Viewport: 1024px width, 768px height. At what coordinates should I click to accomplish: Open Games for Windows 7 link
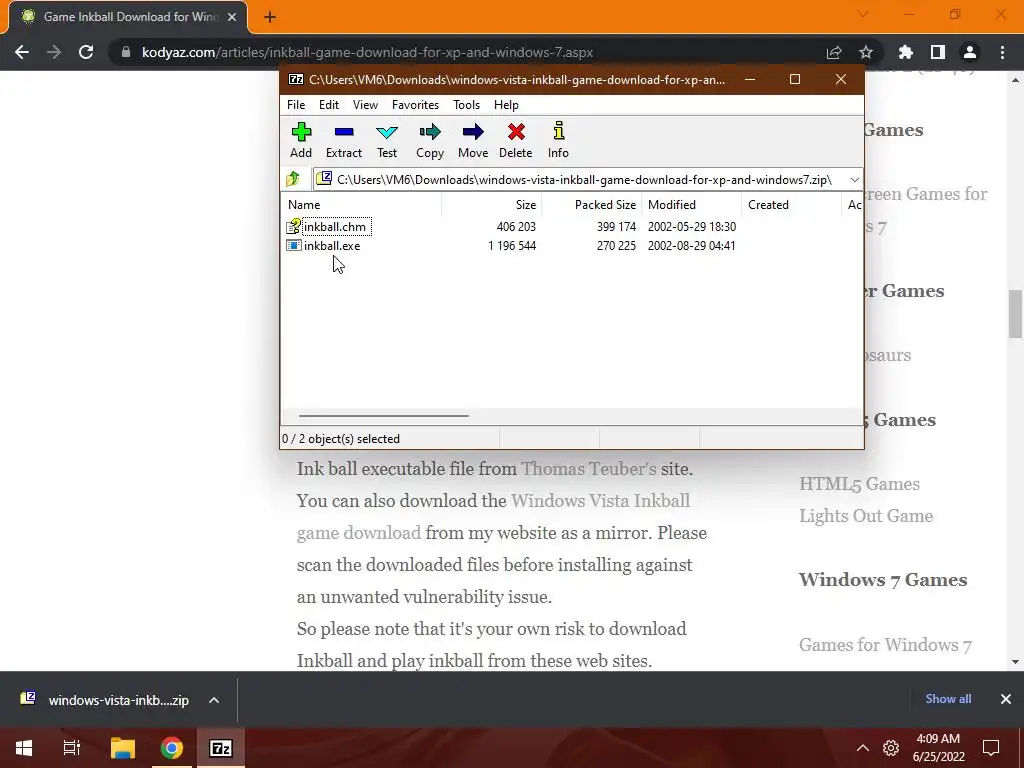click(886, 645)
